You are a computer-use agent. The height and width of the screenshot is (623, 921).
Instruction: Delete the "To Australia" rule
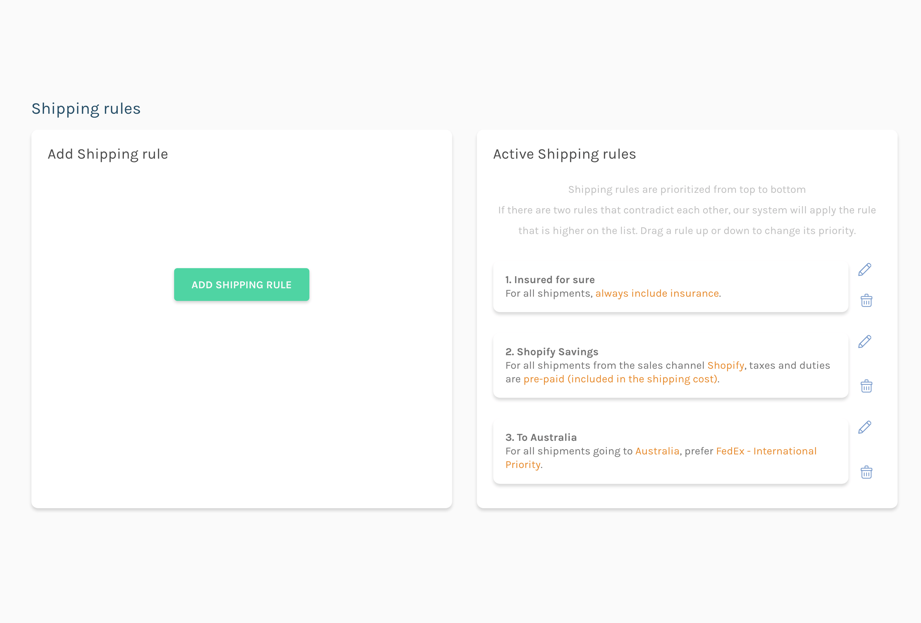click(866, 472)
